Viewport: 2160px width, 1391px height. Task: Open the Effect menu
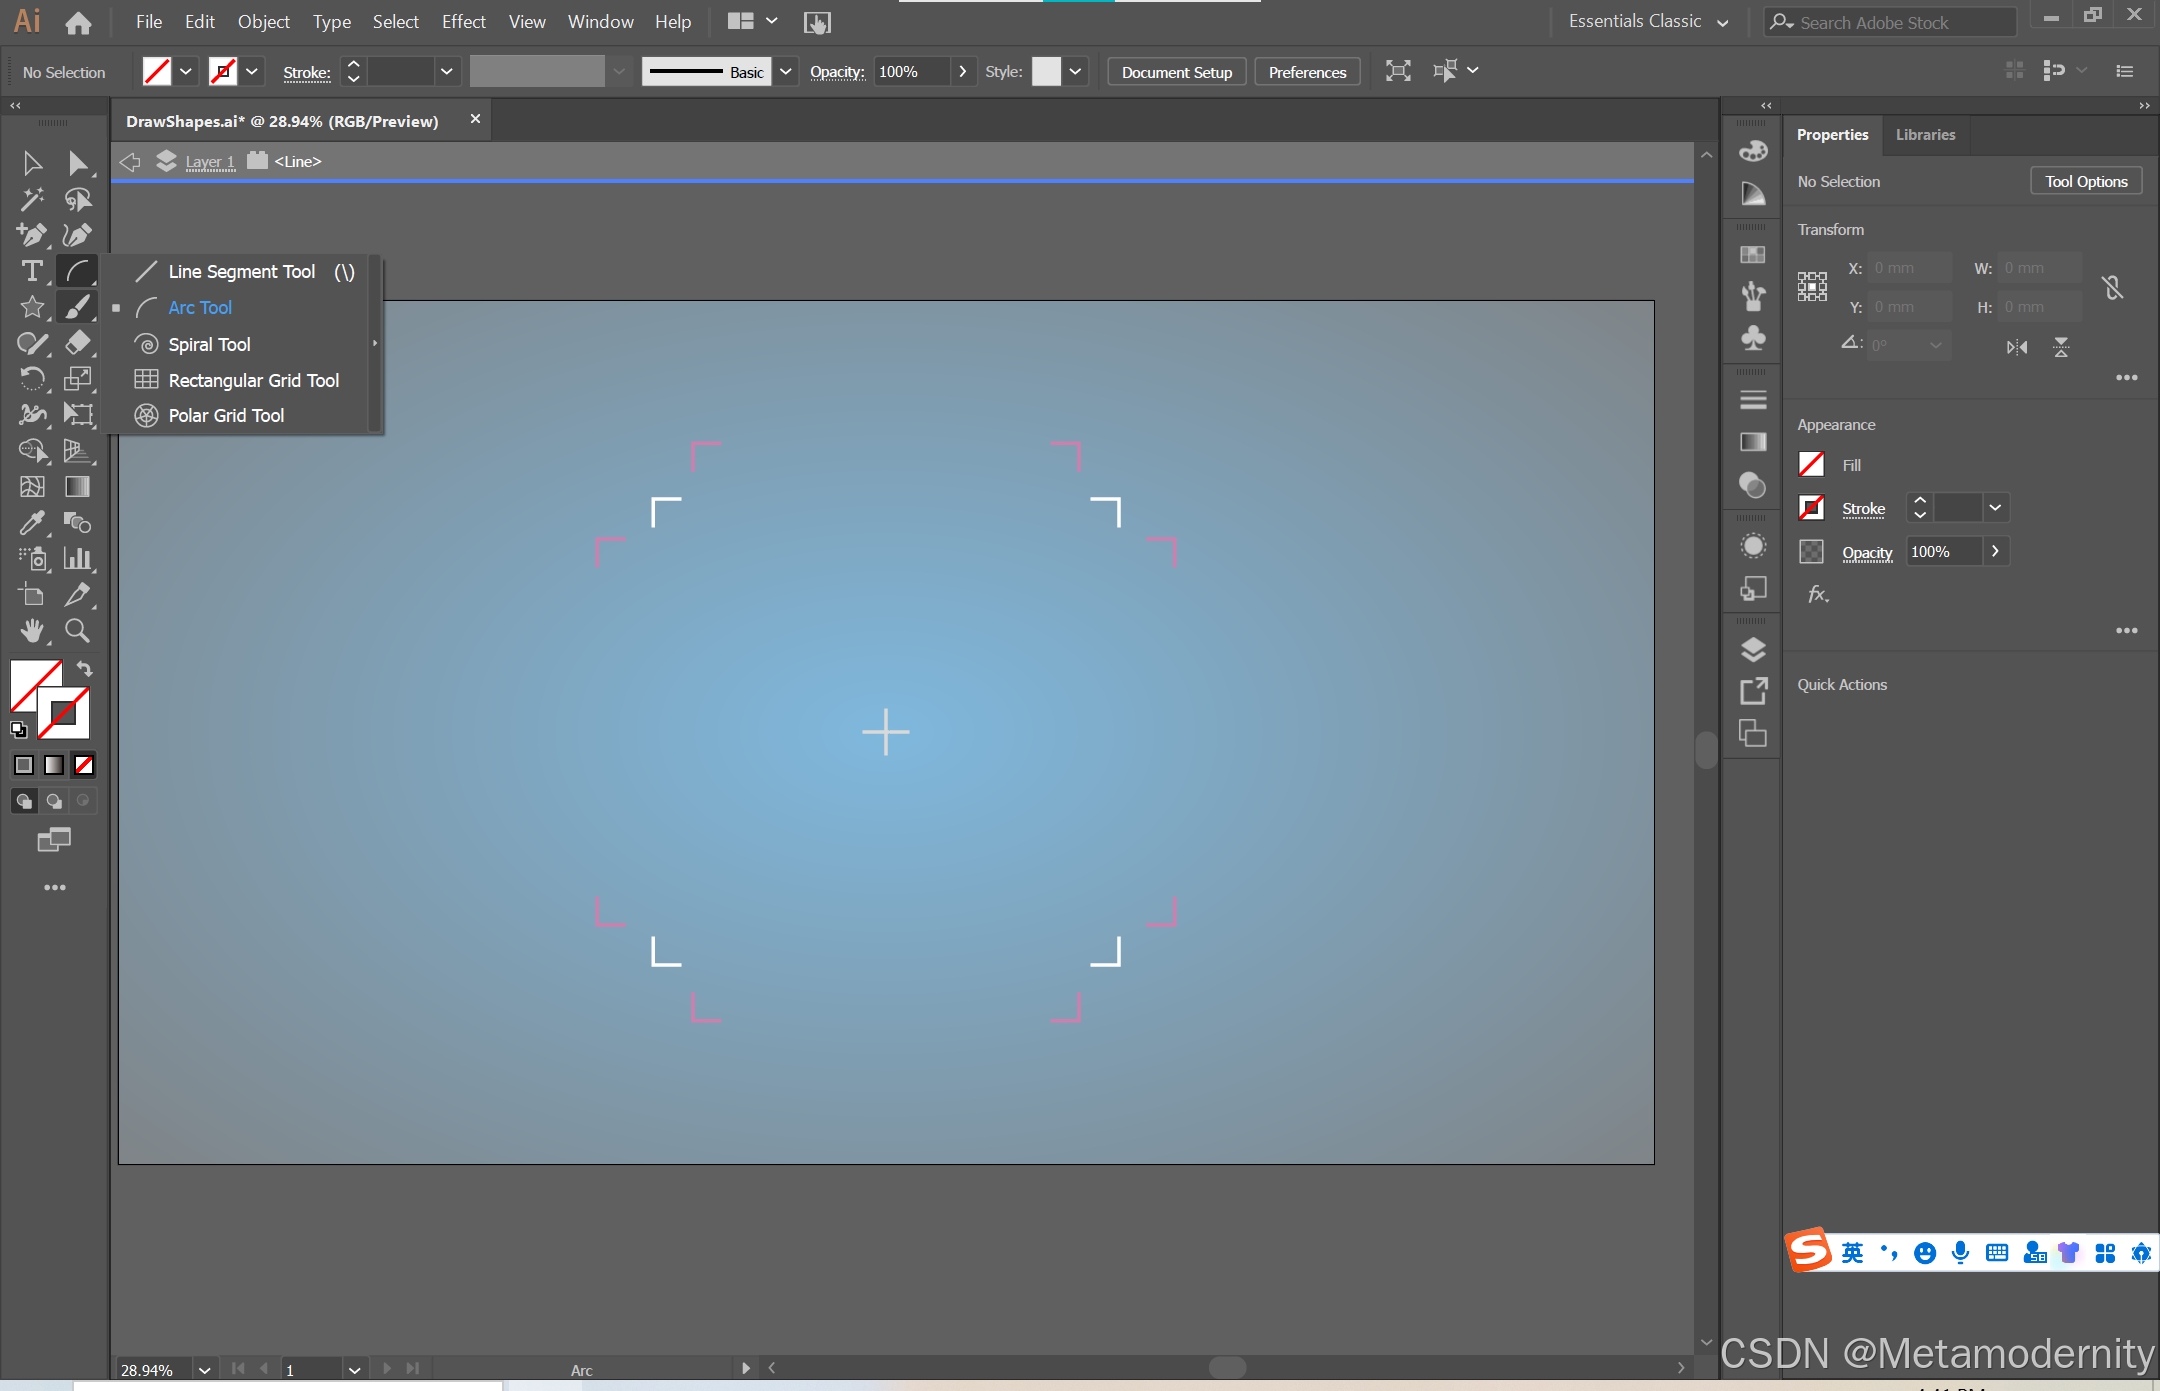click(x=463, y=21)
